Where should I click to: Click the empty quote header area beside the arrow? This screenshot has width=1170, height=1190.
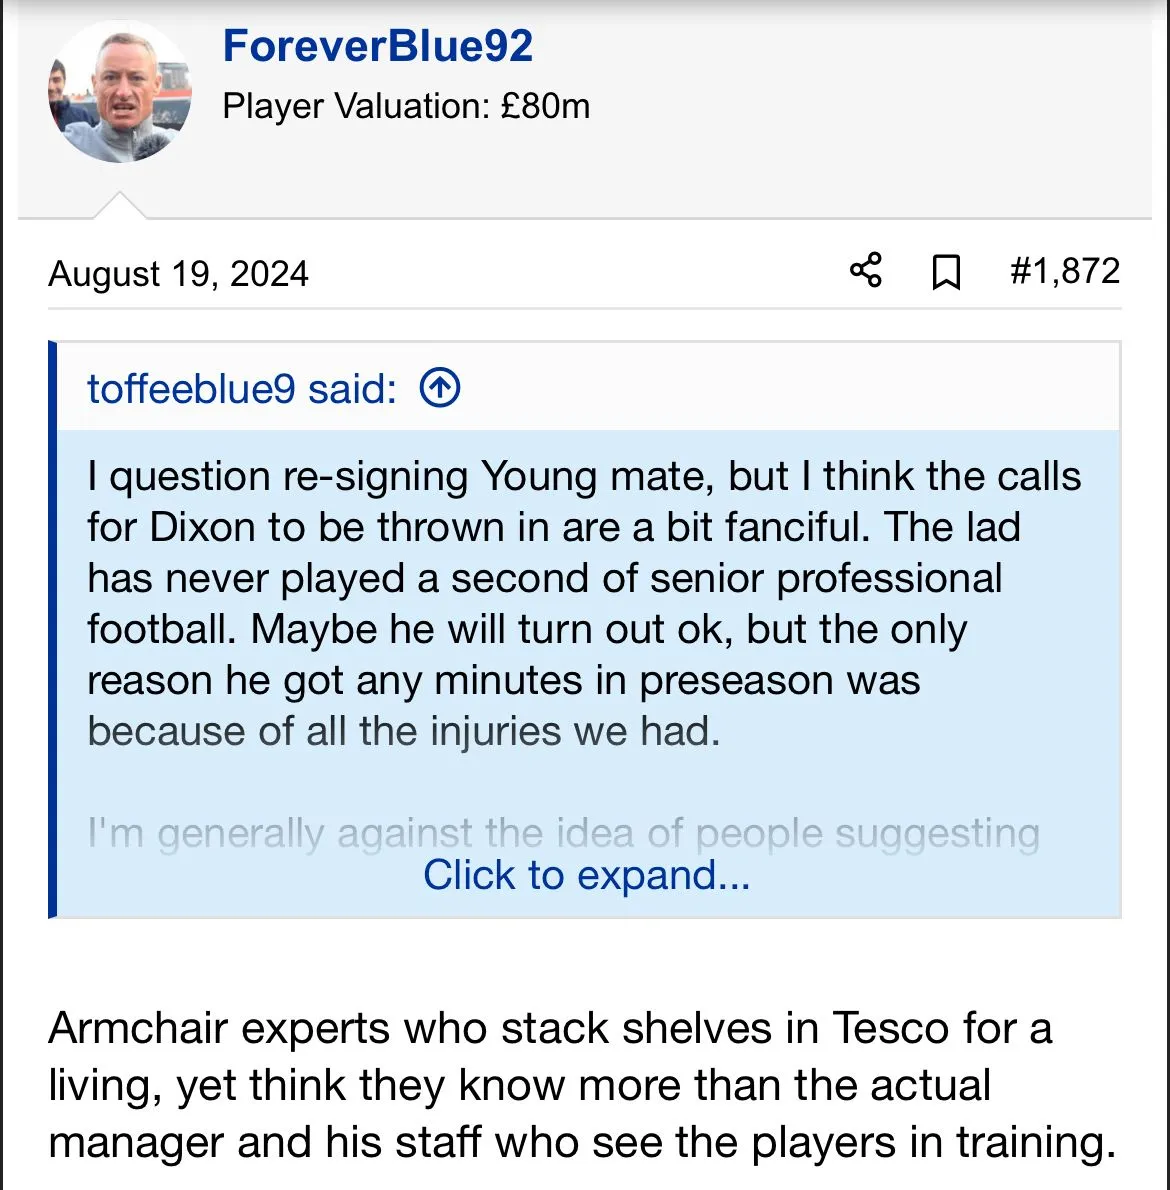[x=780, y=388]
